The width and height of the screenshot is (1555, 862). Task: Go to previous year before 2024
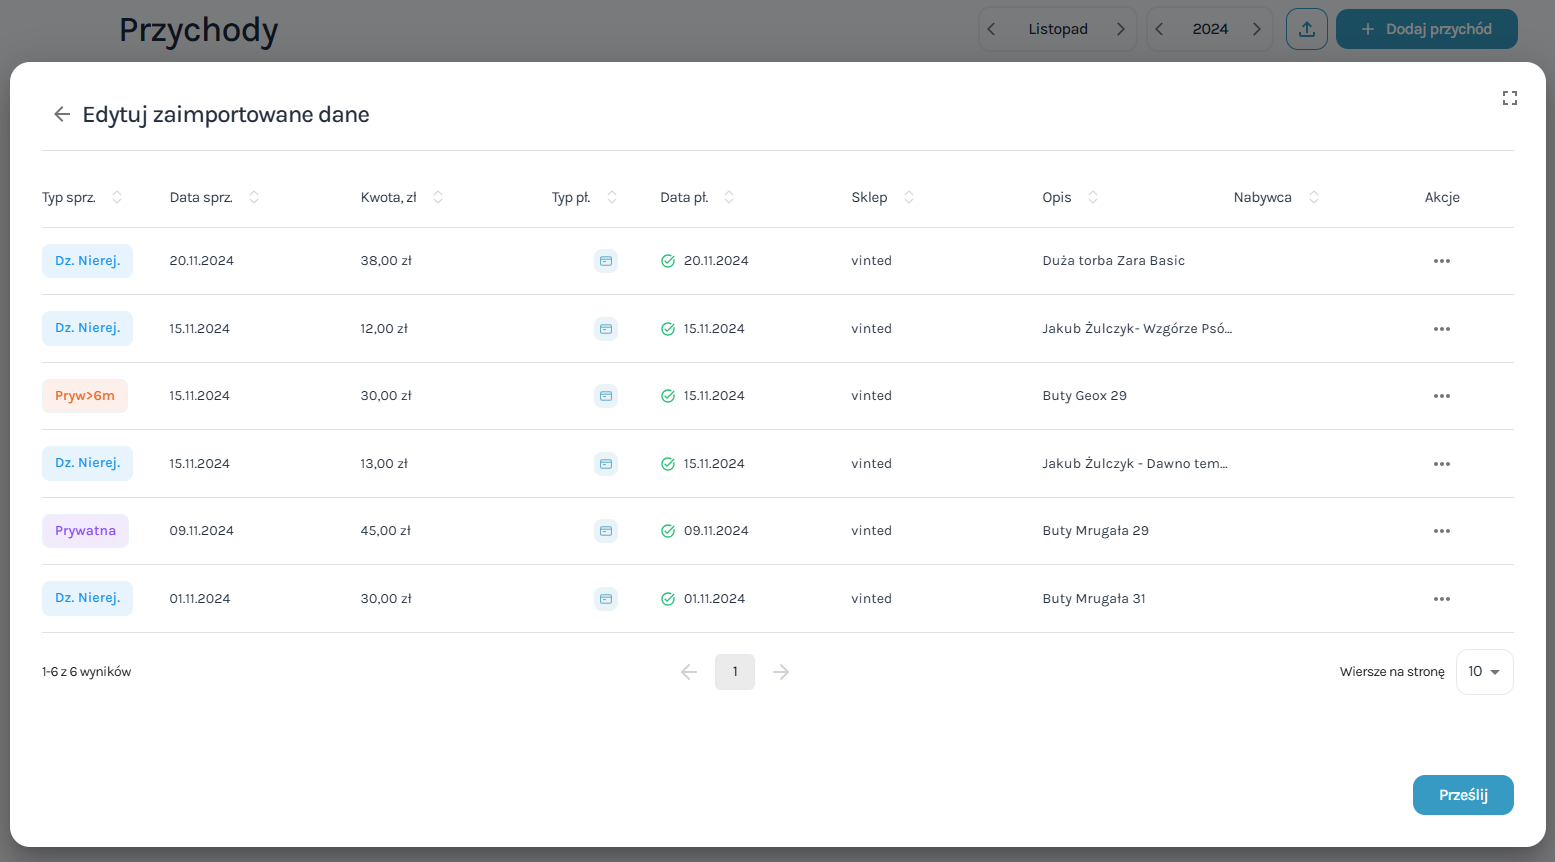1159,29
